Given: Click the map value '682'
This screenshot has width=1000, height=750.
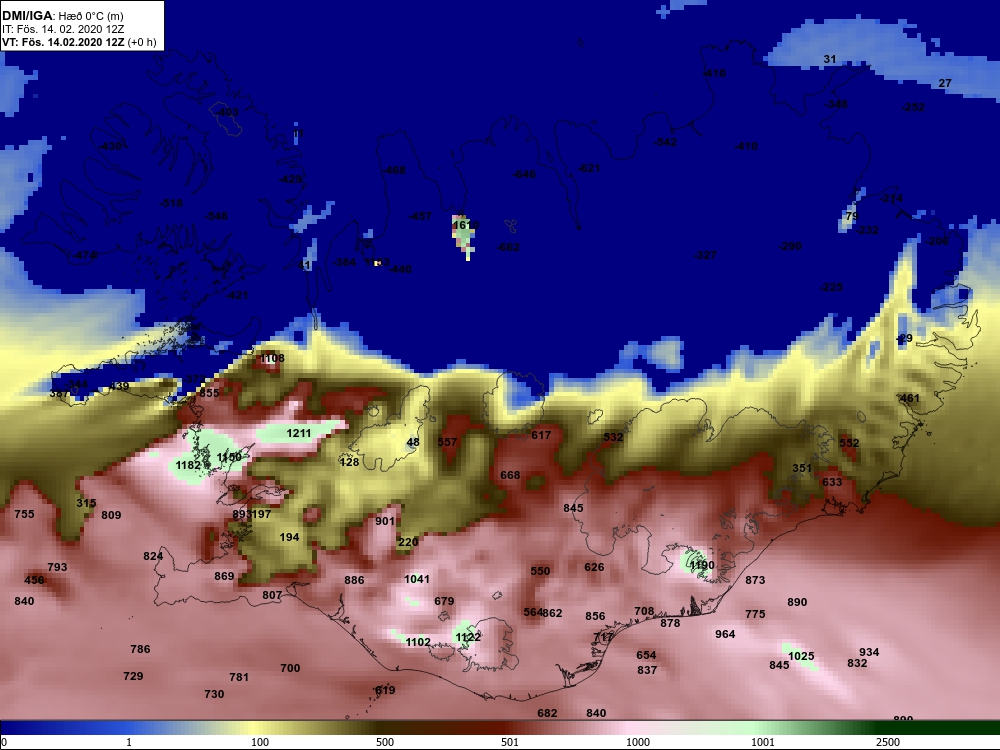Looking at the screenshot, I should tap(547, 713).
